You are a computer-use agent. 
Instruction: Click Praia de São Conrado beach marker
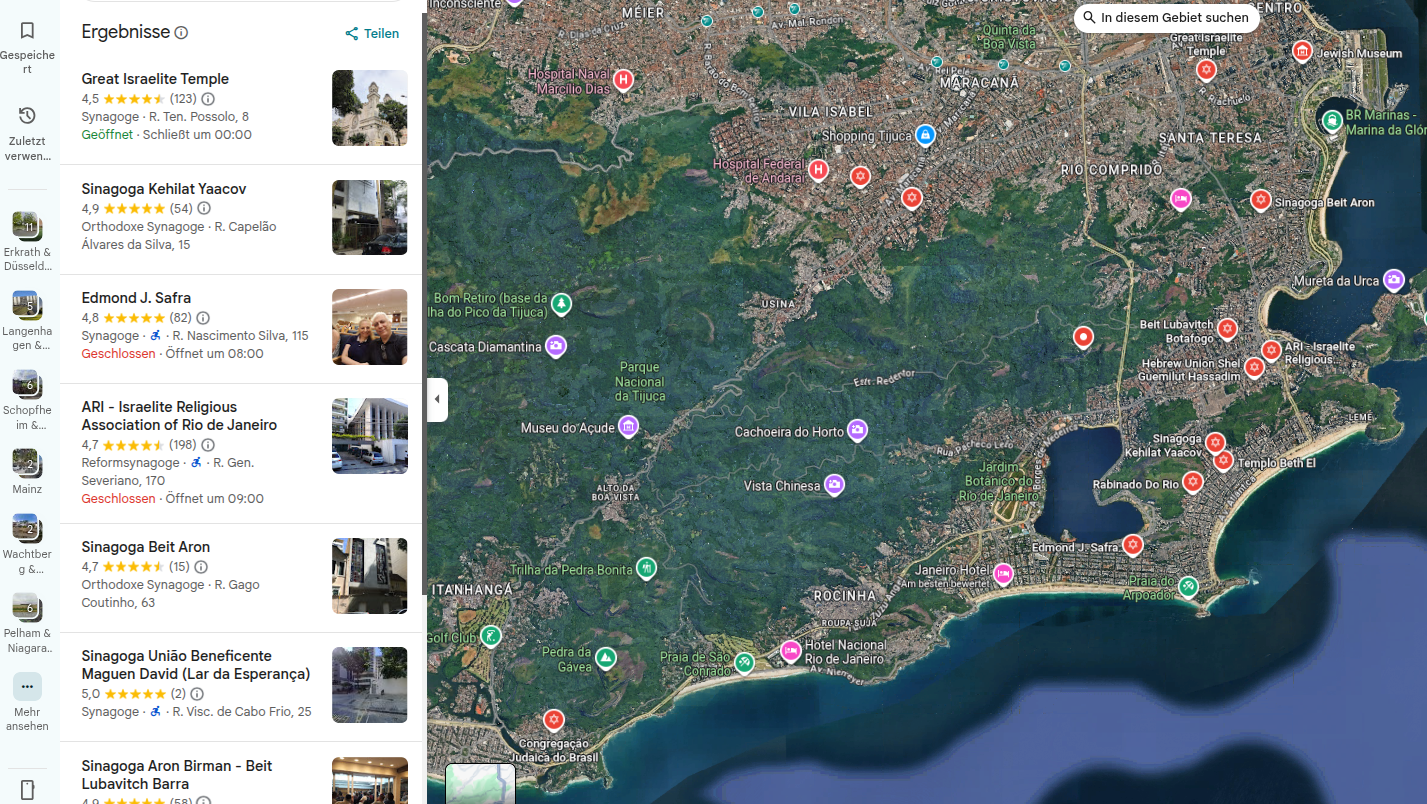(x=744, y=662)
